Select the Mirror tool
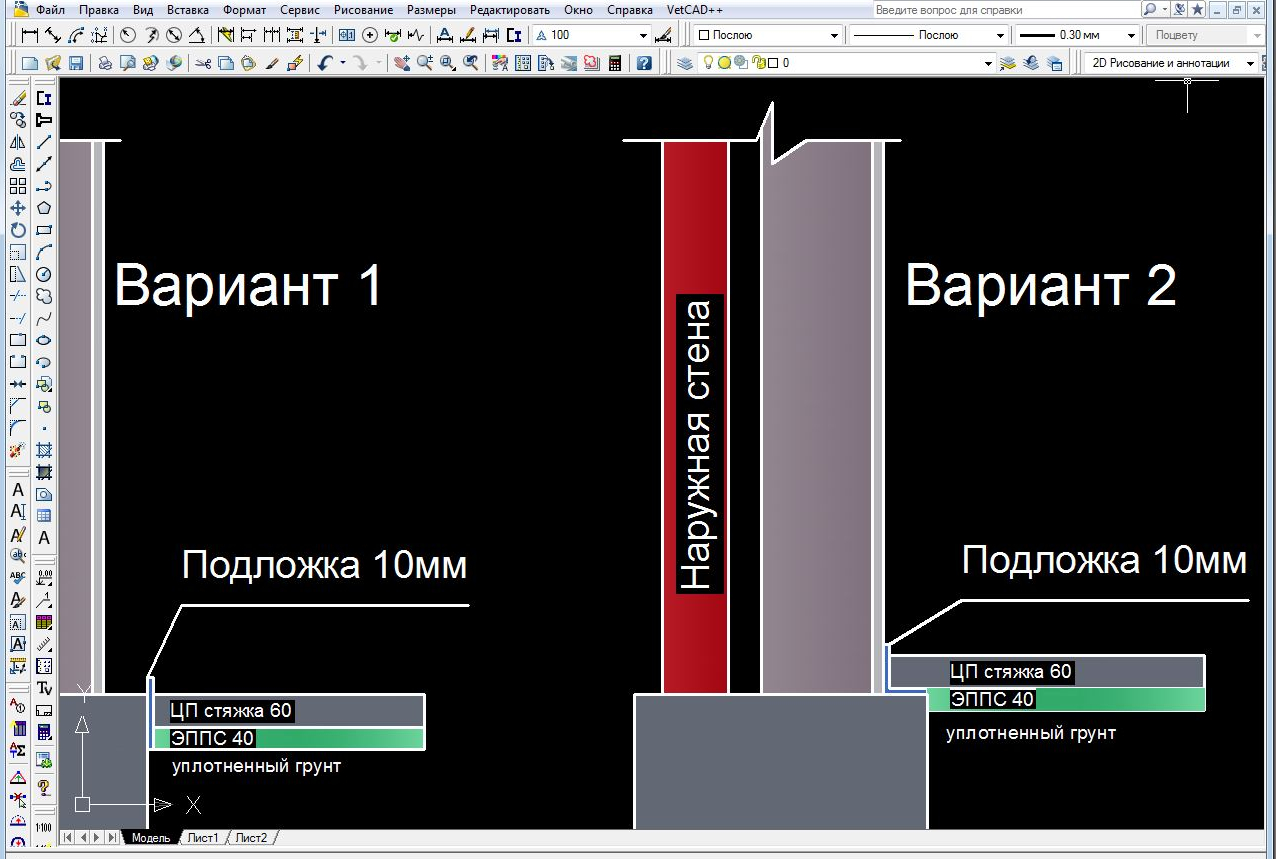This screenshot has height=859, width=1276. 17,143
